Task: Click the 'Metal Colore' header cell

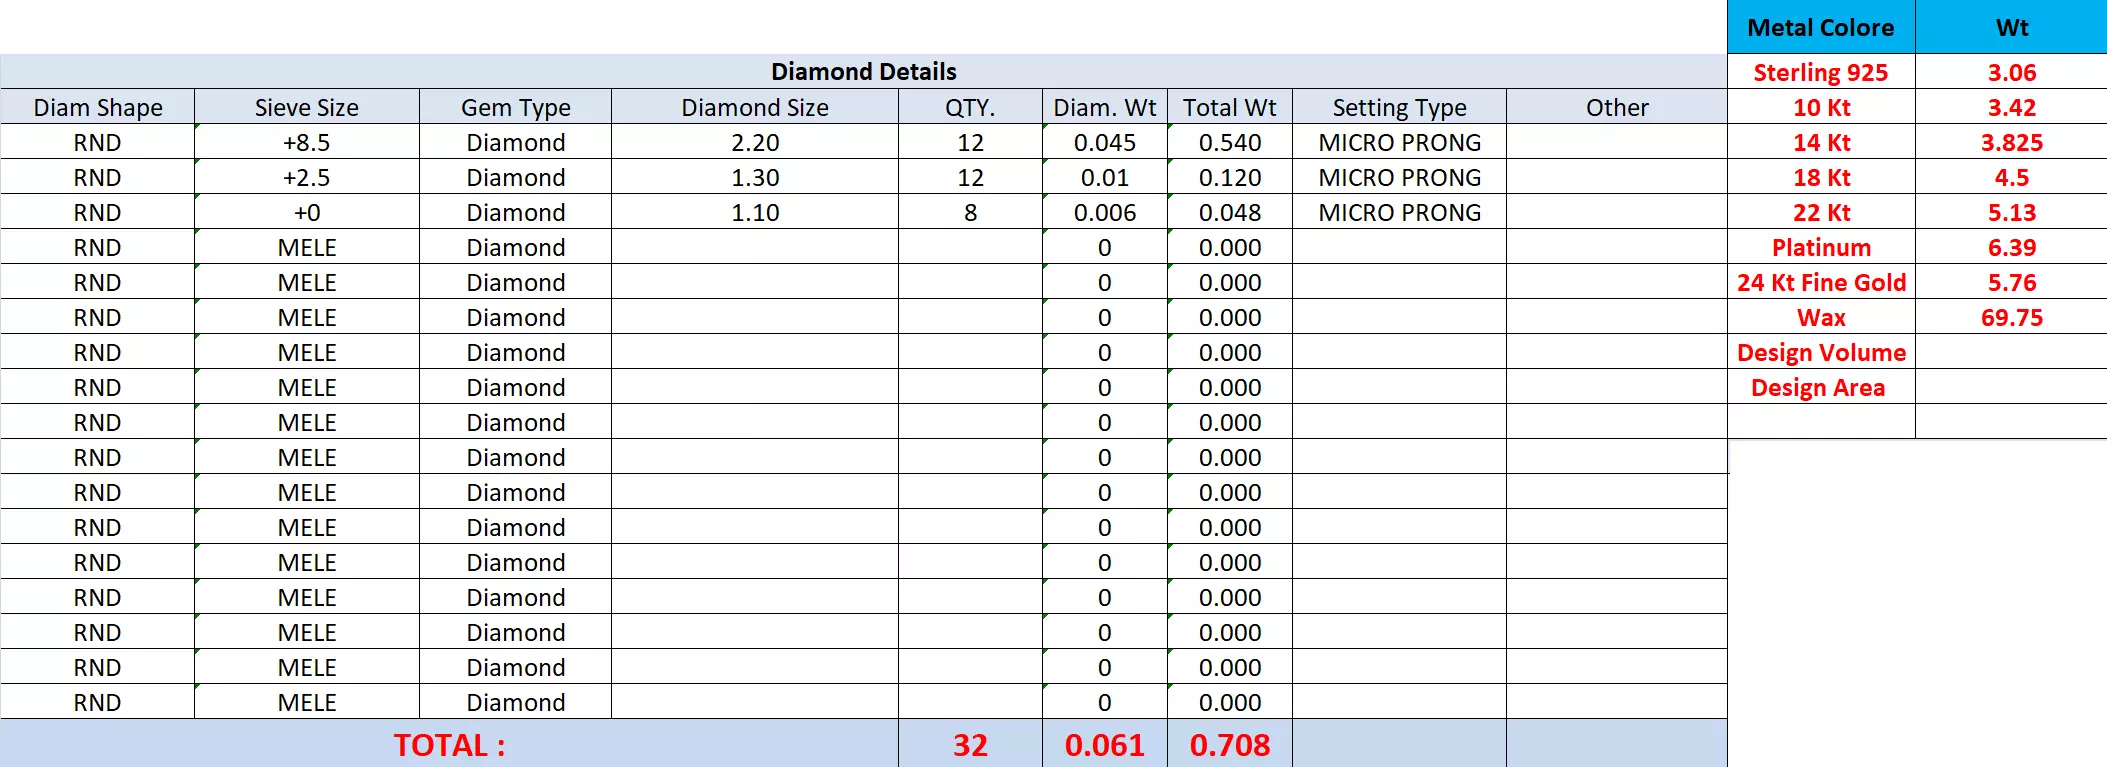Action: (x=1821, y=27)
